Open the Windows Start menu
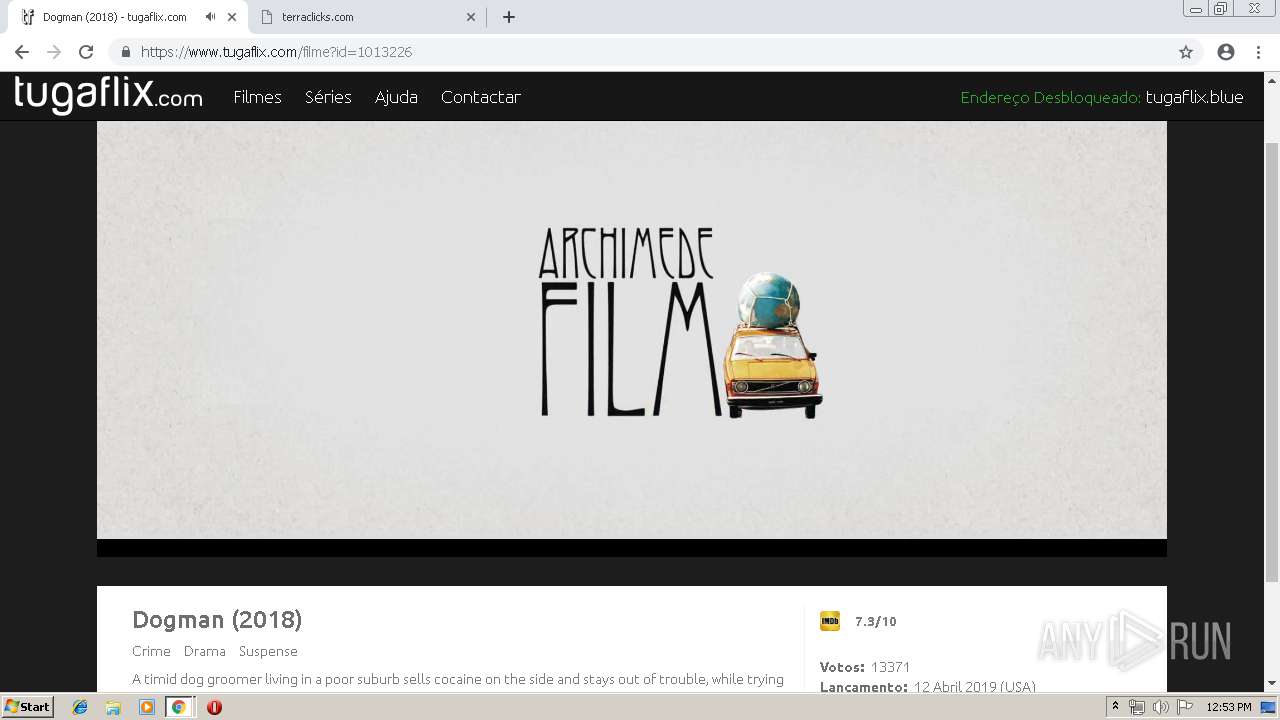The height and width of the screenshot is (720, 1280). [28, 707]
